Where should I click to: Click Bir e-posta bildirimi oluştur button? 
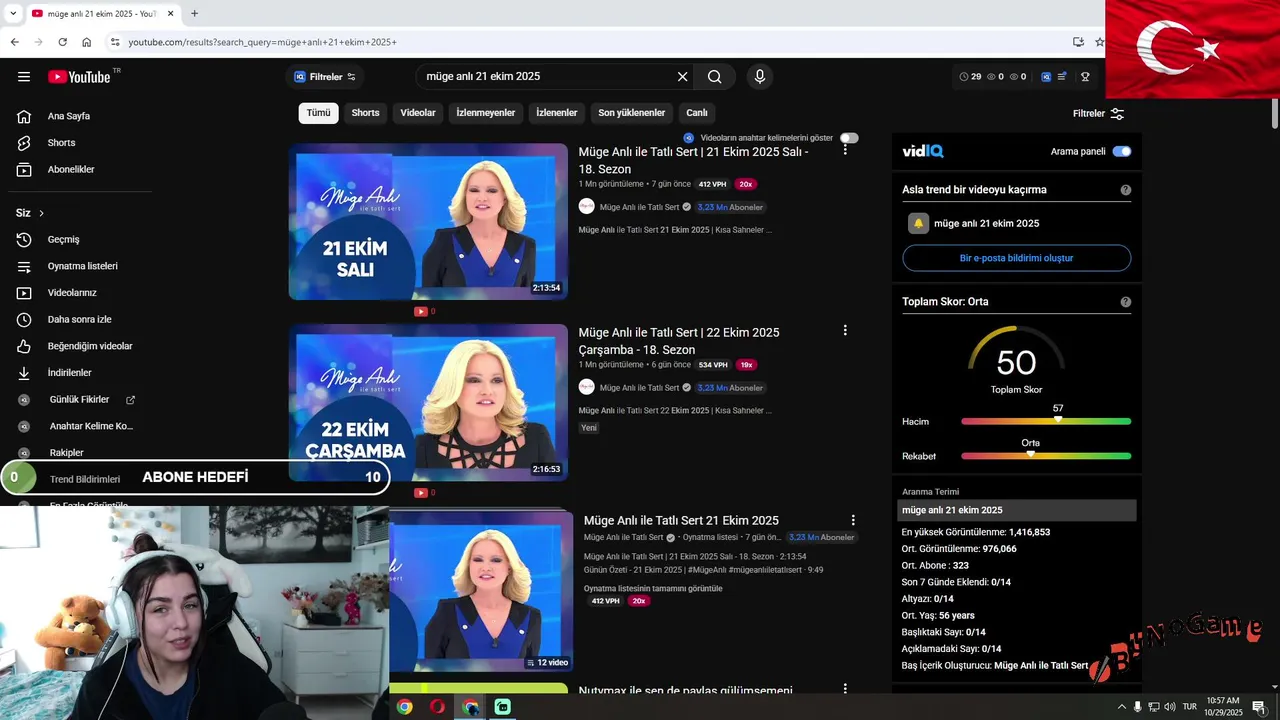click(1017, 258)
